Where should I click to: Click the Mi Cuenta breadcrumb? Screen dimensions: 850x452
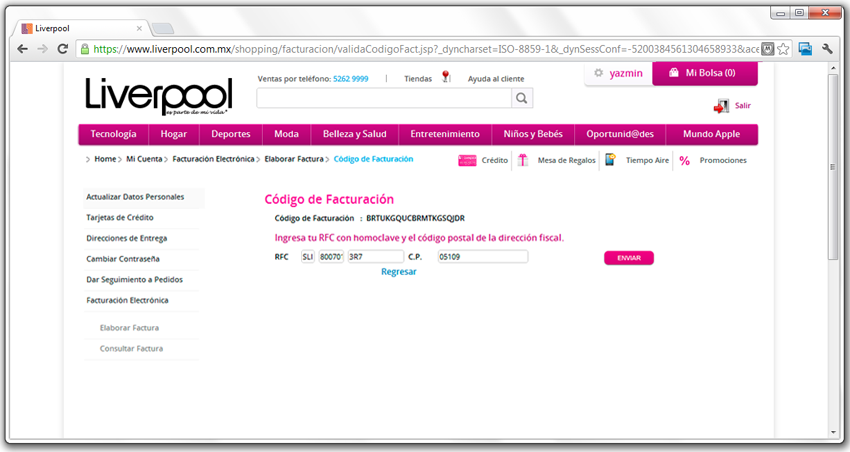(x=144, y=159)
